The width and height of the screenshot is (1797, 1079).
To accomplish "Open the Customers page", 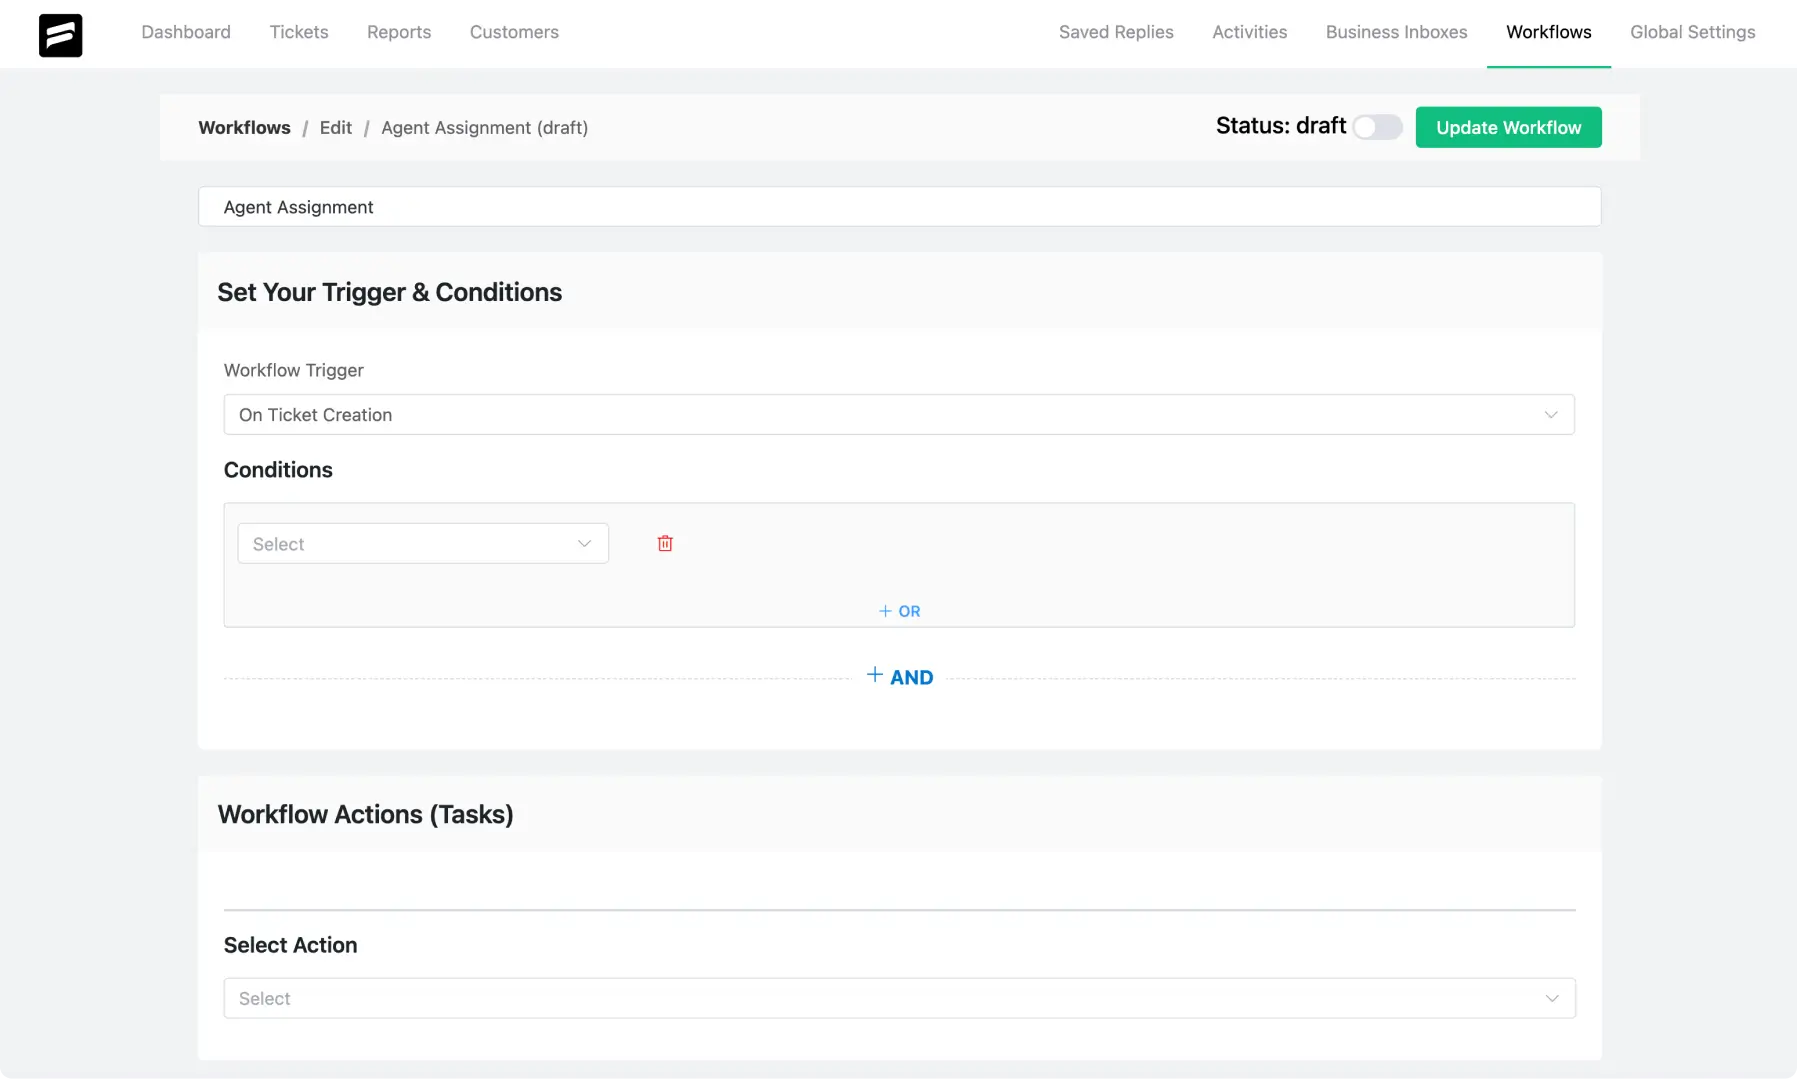I will 514,32.
